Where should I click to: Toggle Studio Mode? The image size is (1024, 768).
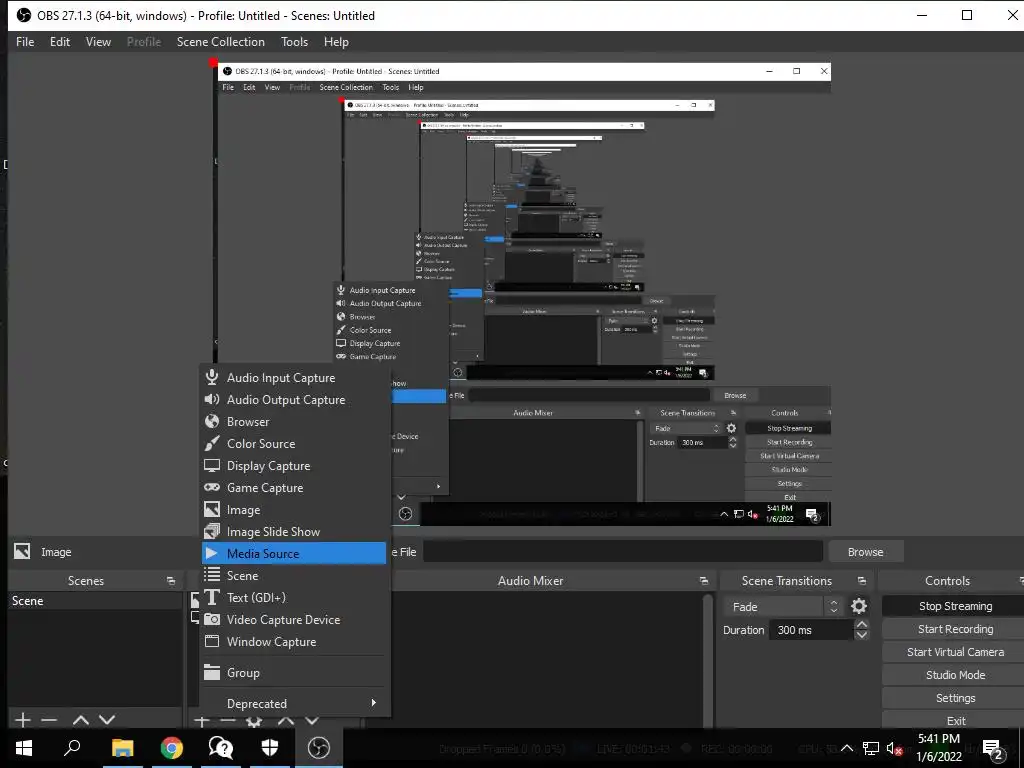tap(955, 675)
